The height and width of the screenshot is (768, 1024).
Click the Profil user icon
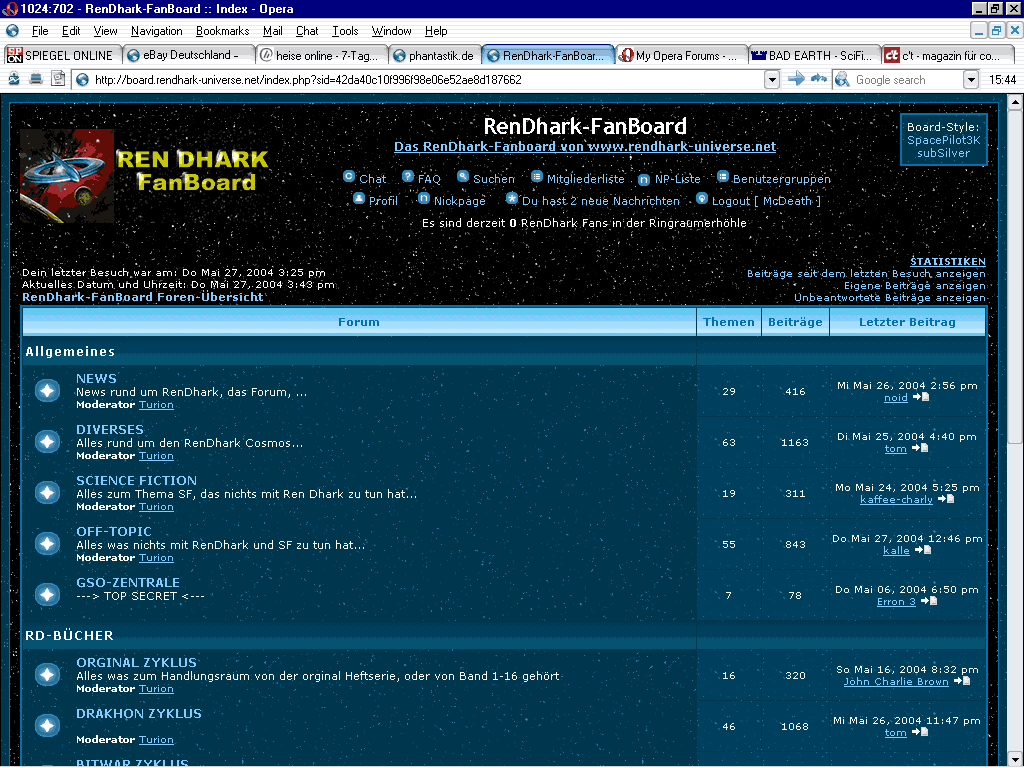pyautogui.click(x=359, y=199)
